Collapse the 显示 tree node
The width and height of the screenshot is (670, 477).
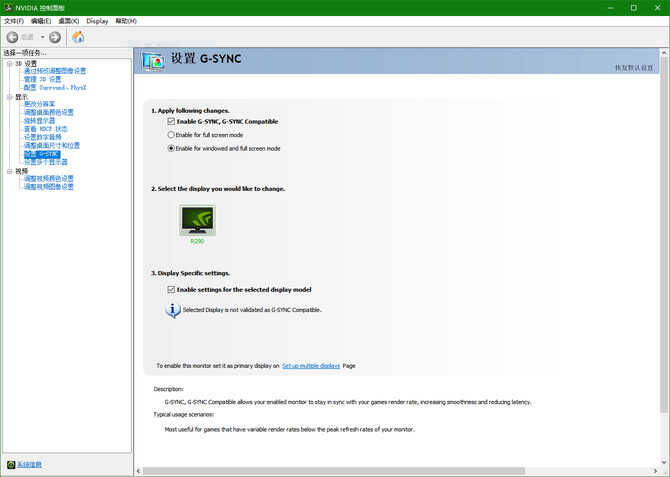(8, 96)
